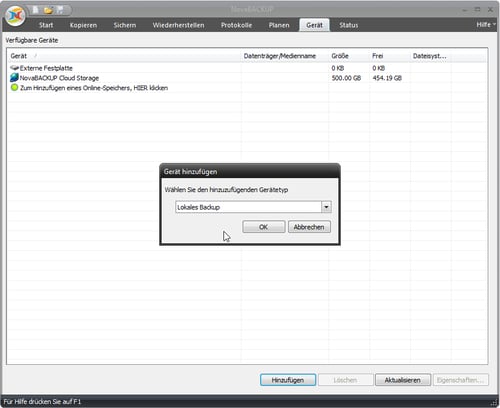Click the Eigenschaften button

pyautogui.click(x=461, y=380)
